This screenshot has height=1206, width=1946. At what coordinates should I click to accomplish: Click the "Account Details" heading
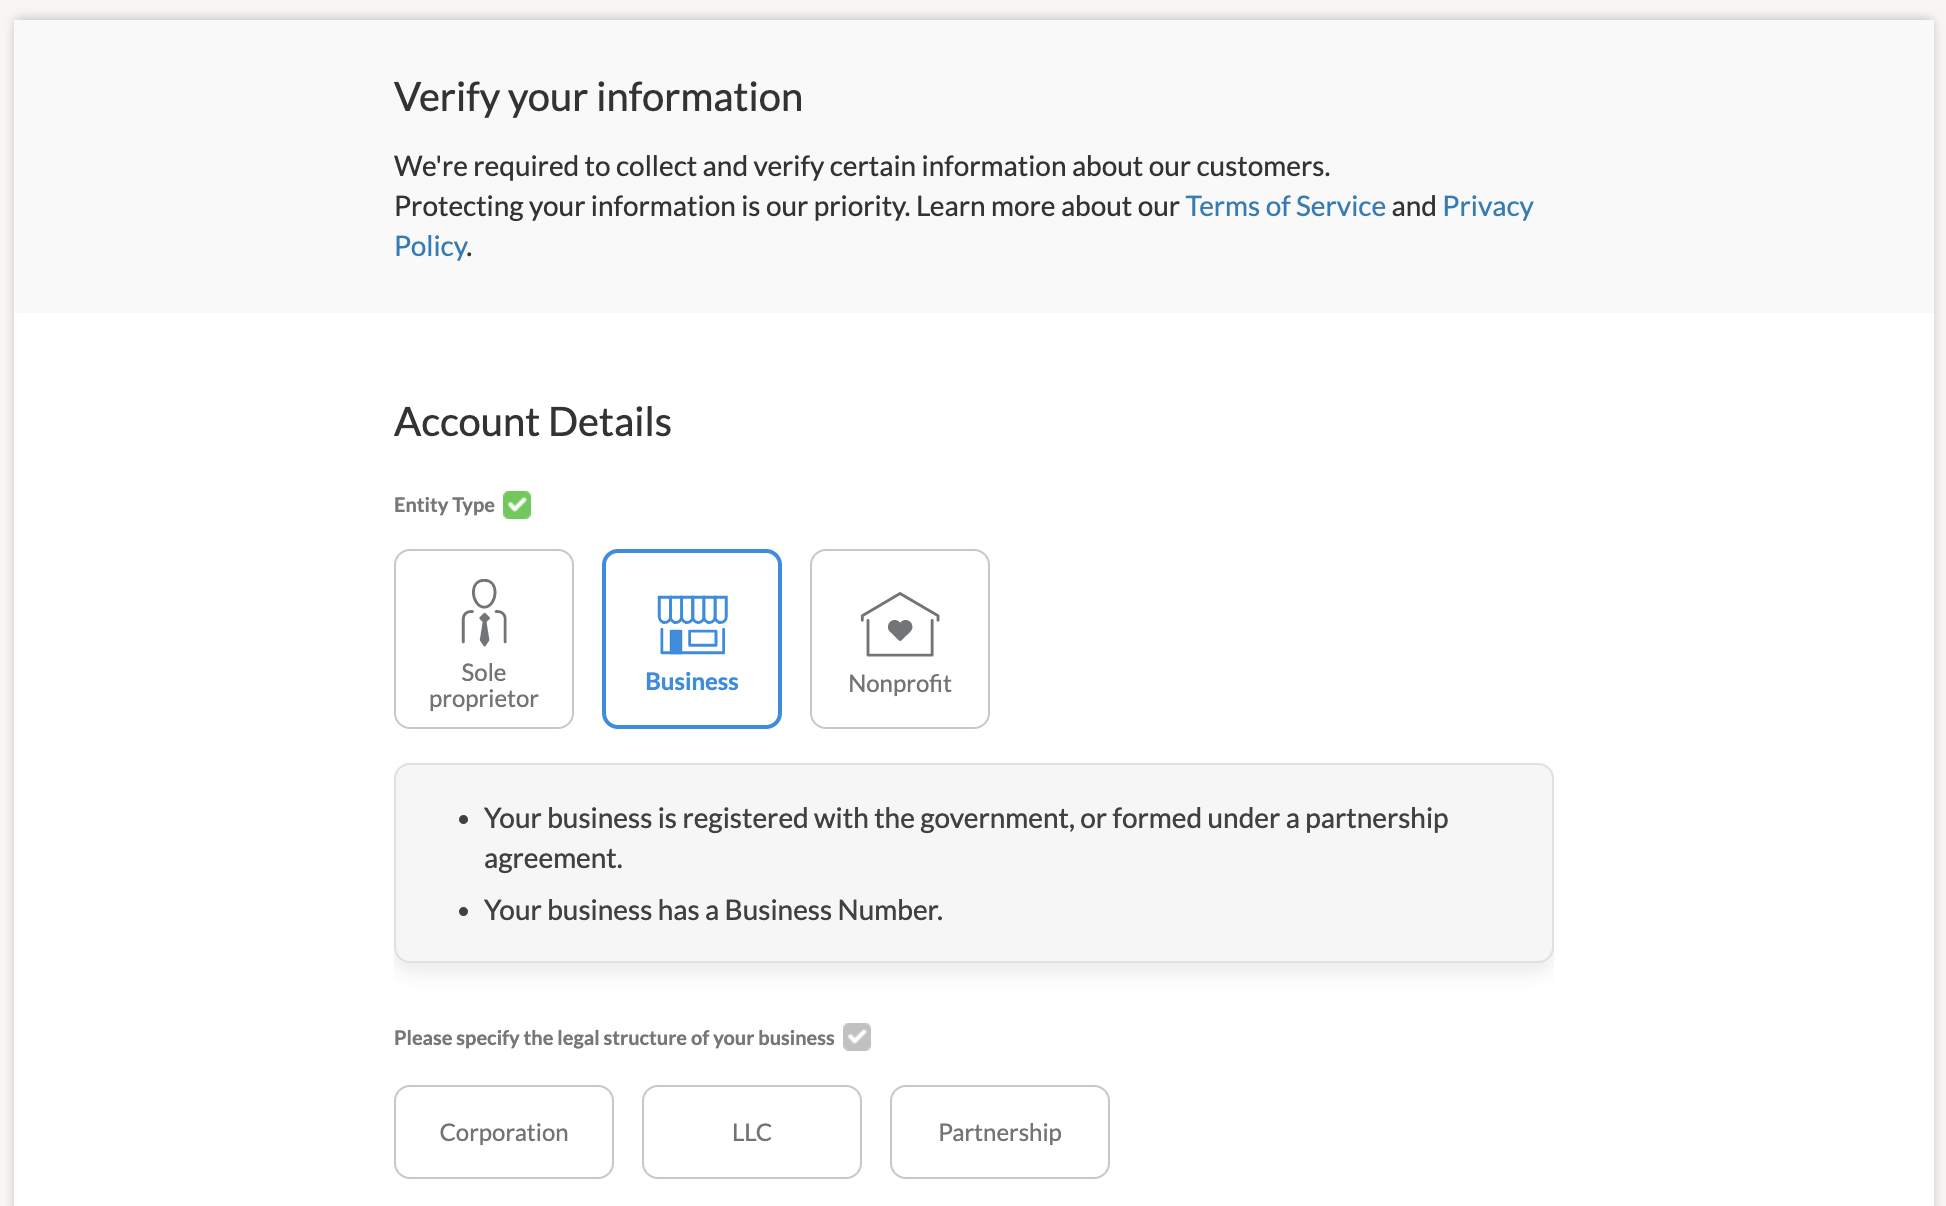tap(533, 422)
